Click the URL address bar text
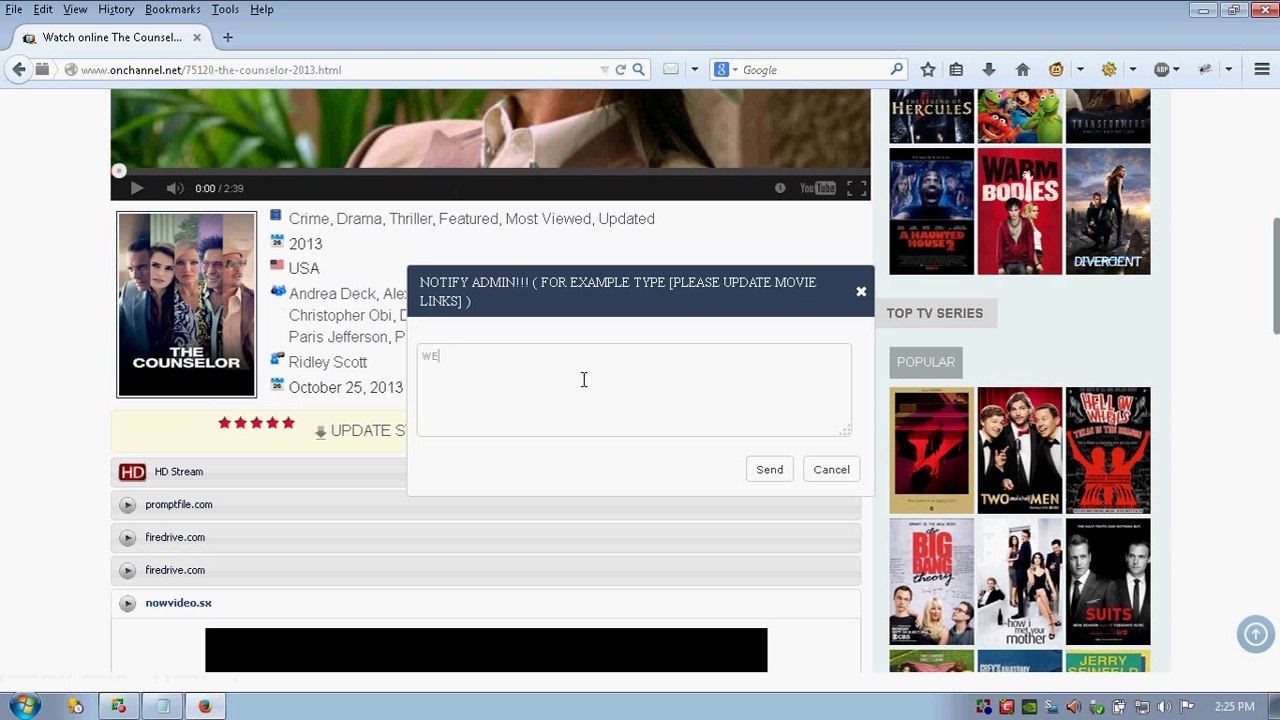The image size is (1280, 720). (x=211, y=70)
